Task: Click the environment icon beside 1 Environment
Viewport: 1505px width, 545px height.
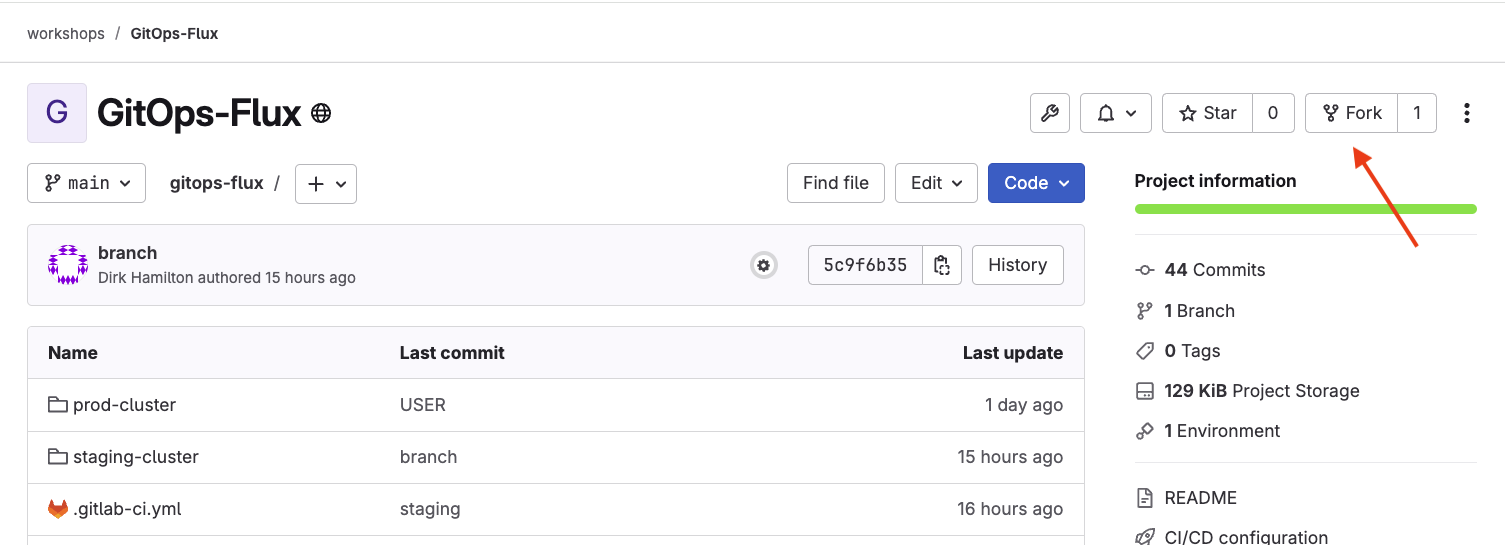Action: tap(1145, 431)
